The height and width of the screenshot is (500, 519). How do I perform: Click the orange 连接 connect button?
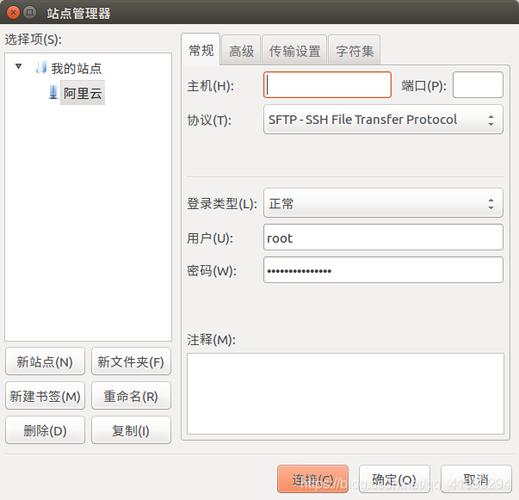[313, 479]
